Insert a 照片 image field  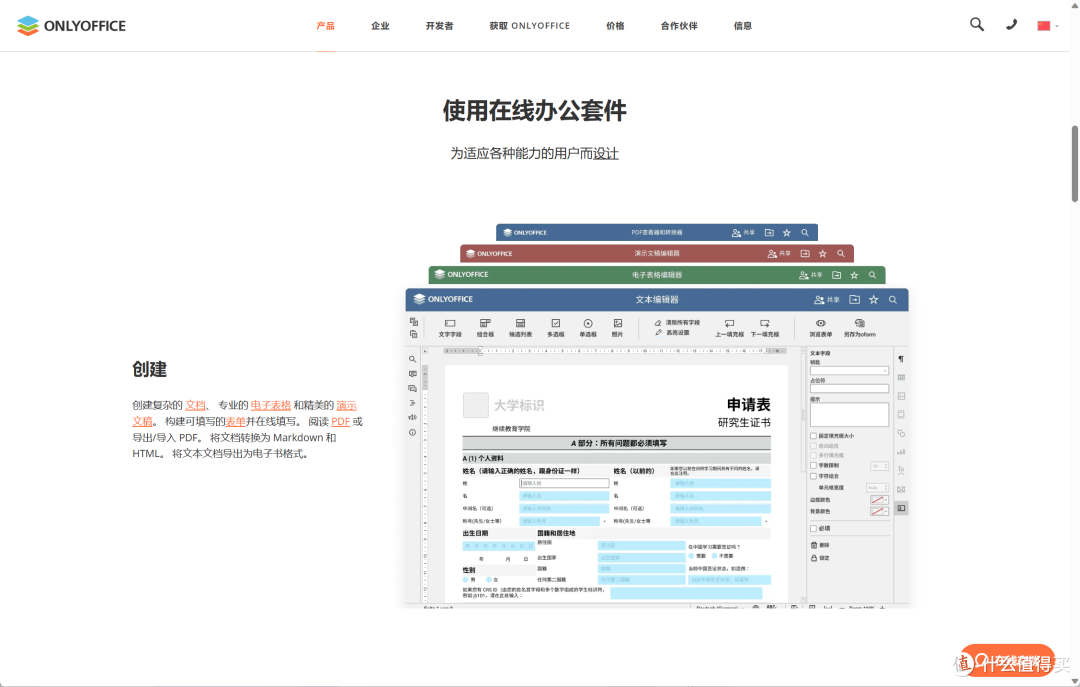pyautogui.click(x=617, y=328)
